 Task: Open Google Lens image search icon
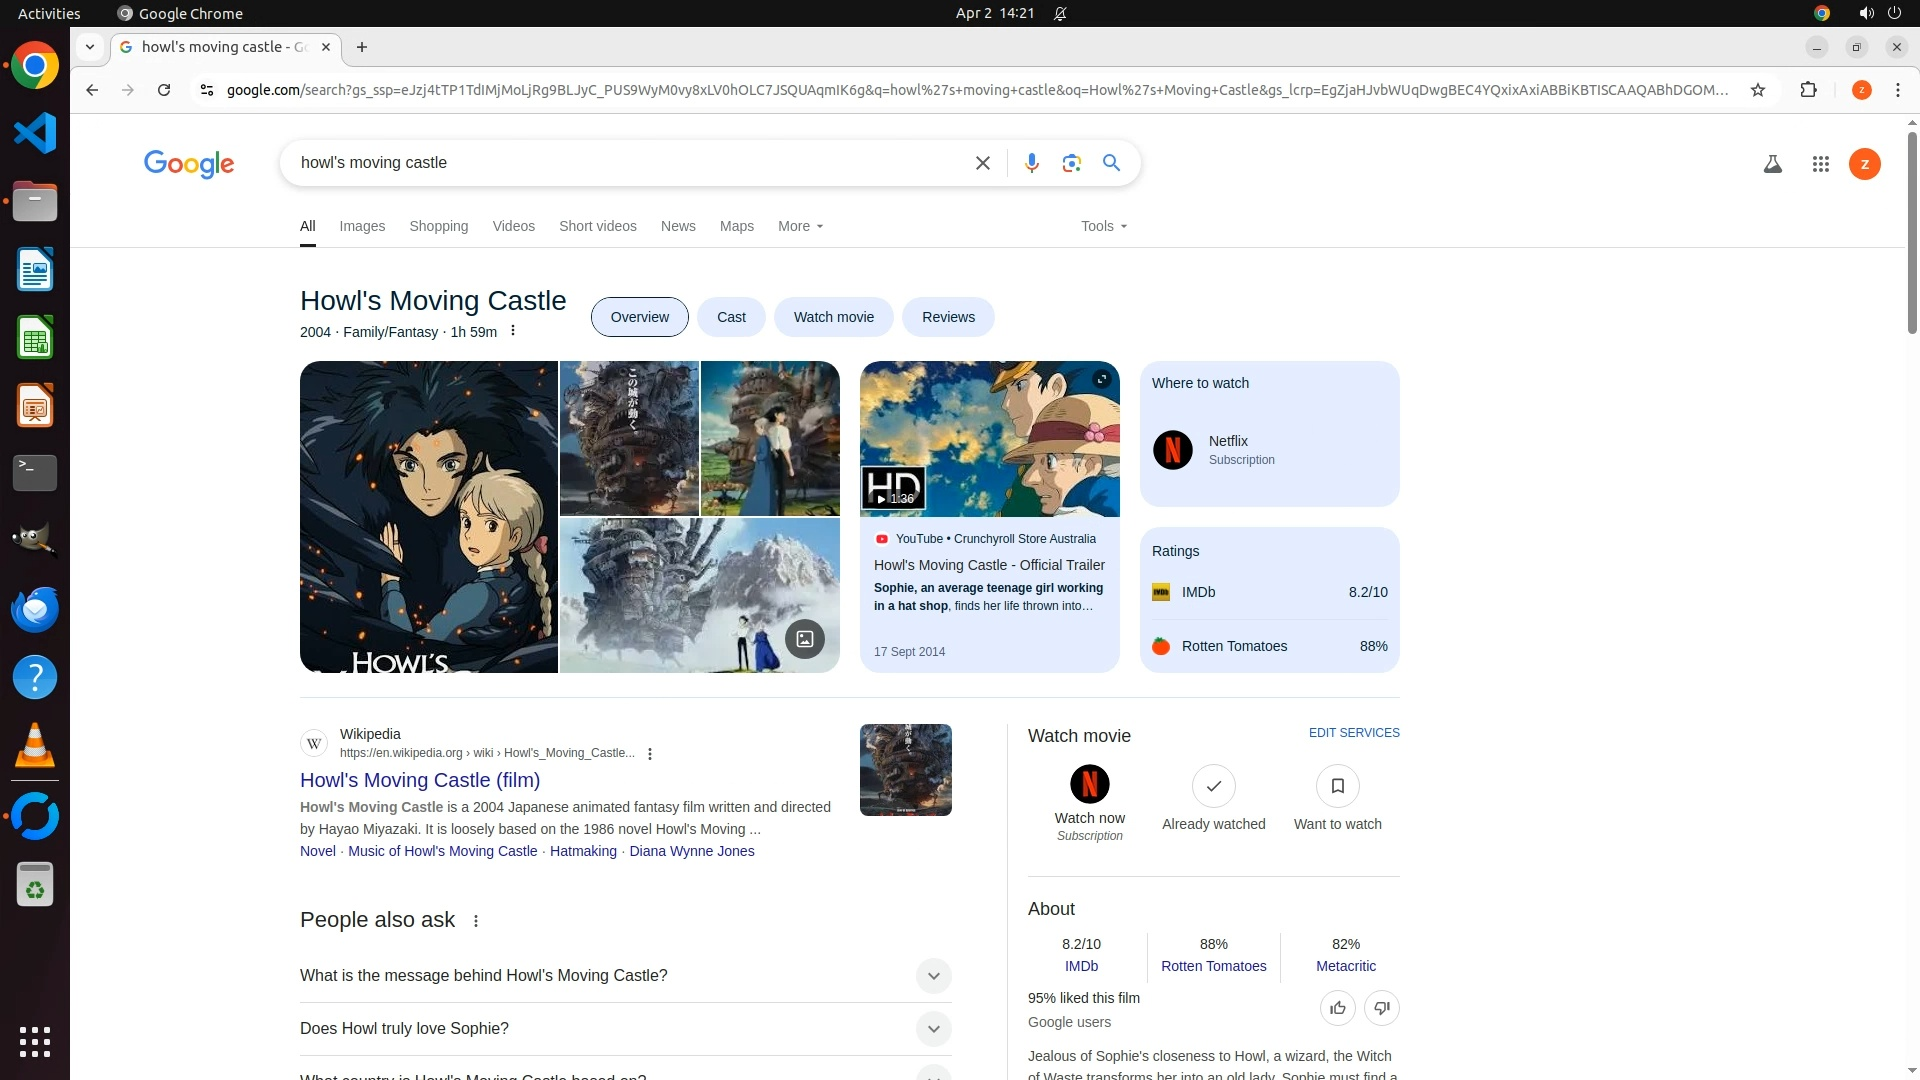coord(1071,163)
